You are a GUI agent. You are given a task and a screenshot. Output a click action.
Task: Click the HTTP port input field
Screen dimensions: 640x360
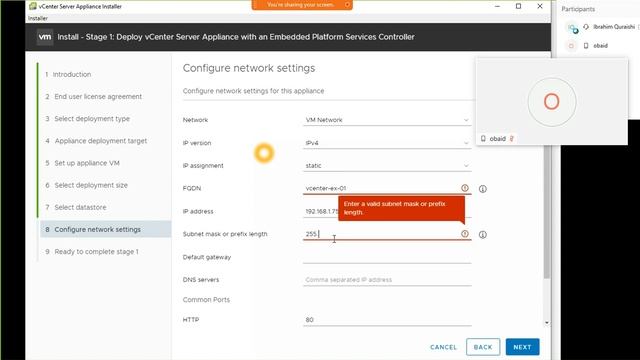387,320
